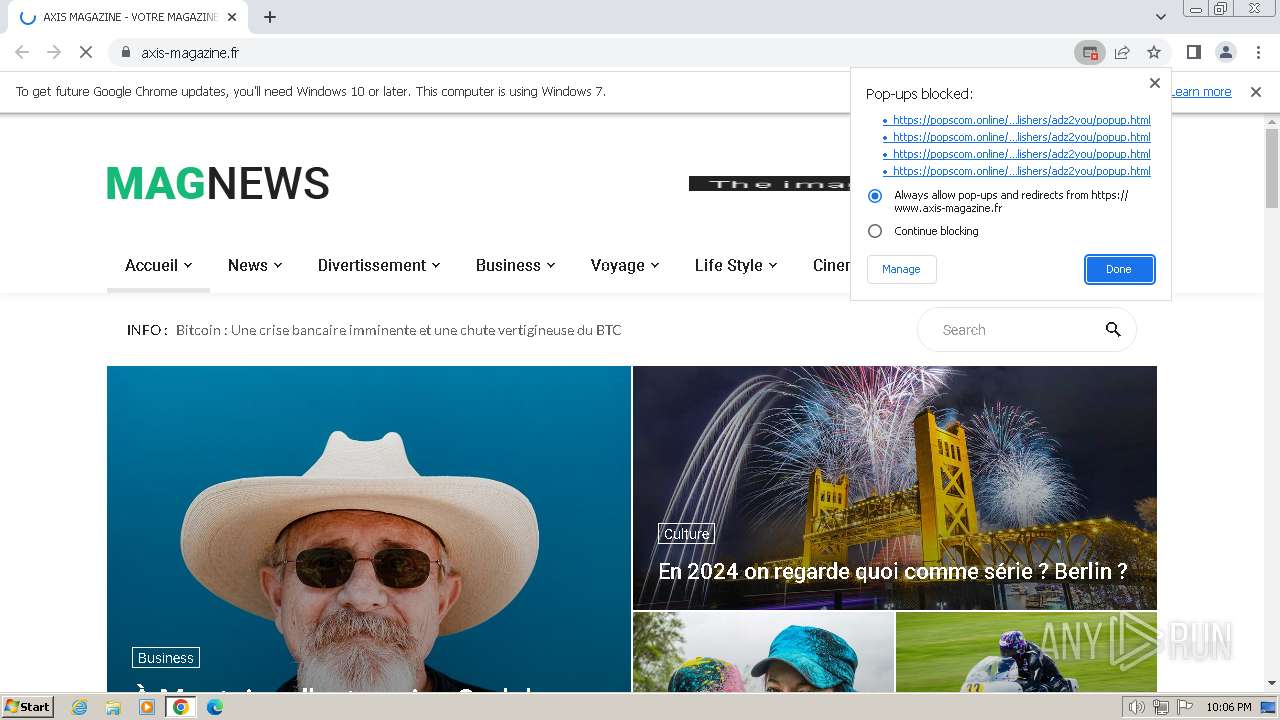
Task: Open the first blocked pop-up link
Action: tap(1021, 120)
